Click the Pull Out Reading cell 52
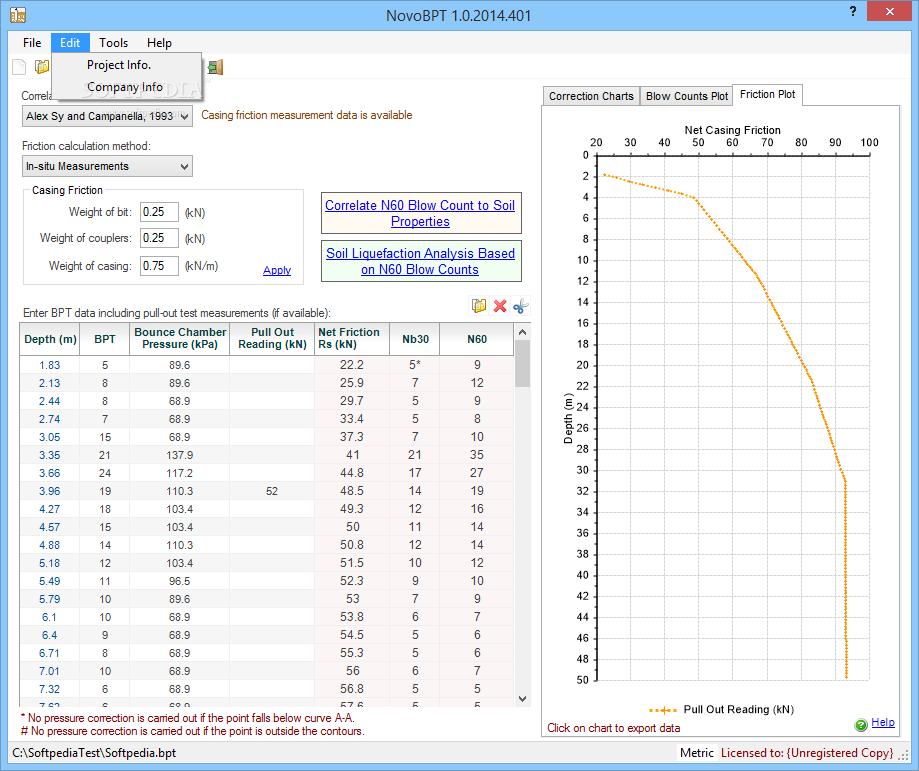This screenshot has width=919, height=771. point(272,491)
